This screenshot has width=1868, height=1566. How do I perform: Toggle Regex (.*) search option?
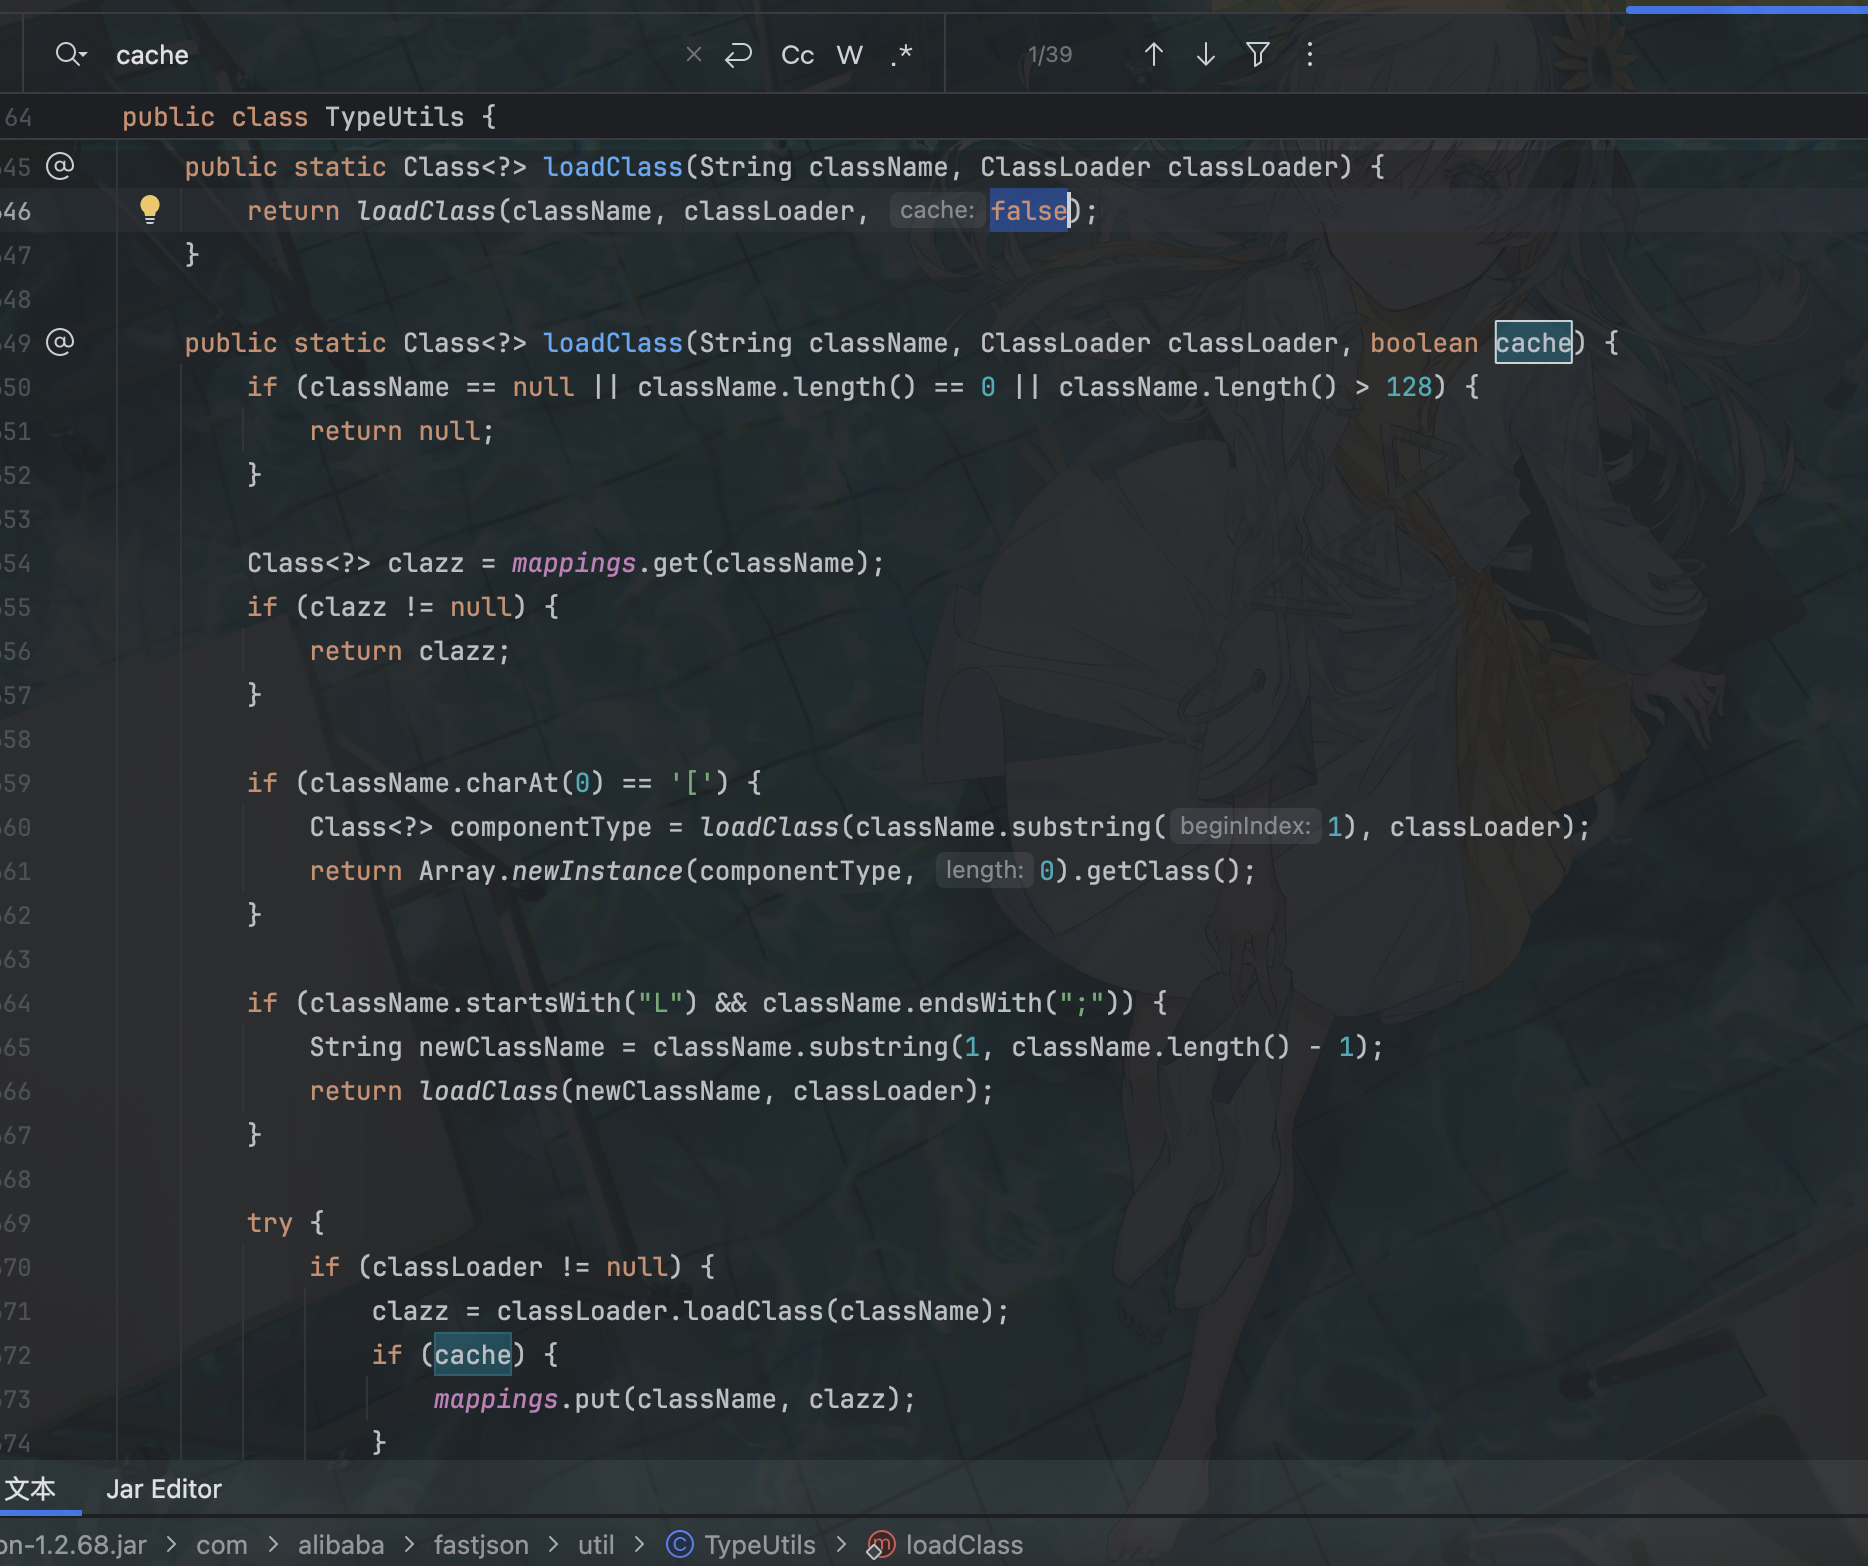pos(901,54)
